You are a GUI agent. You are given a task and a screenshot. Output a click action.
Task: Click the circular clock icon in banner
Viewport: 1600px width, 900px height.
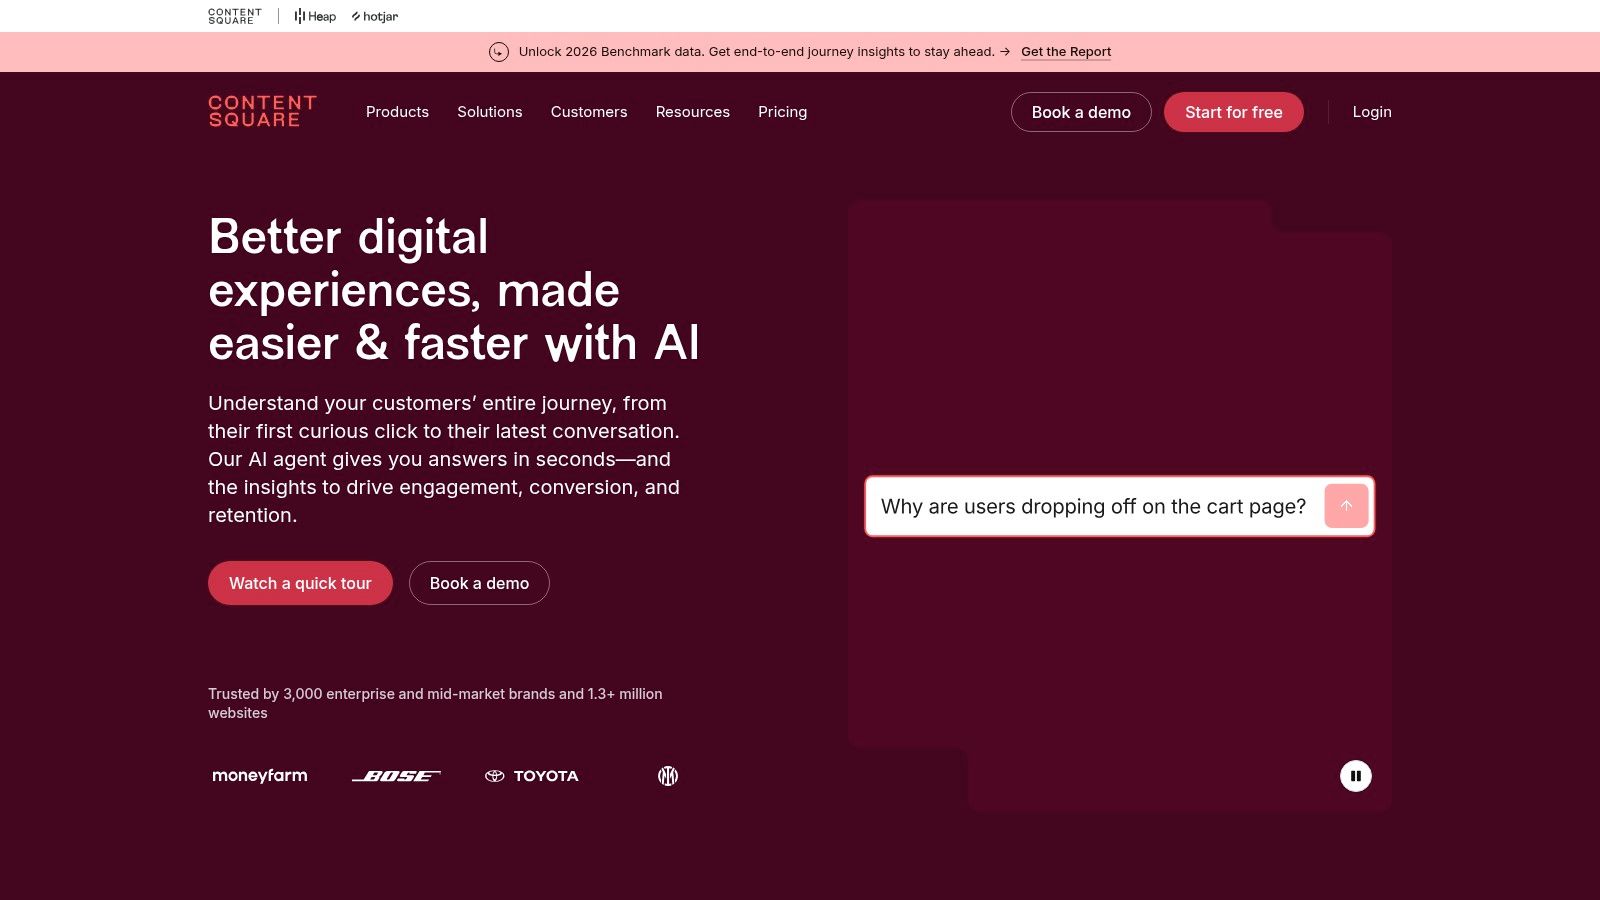point(499,52)
